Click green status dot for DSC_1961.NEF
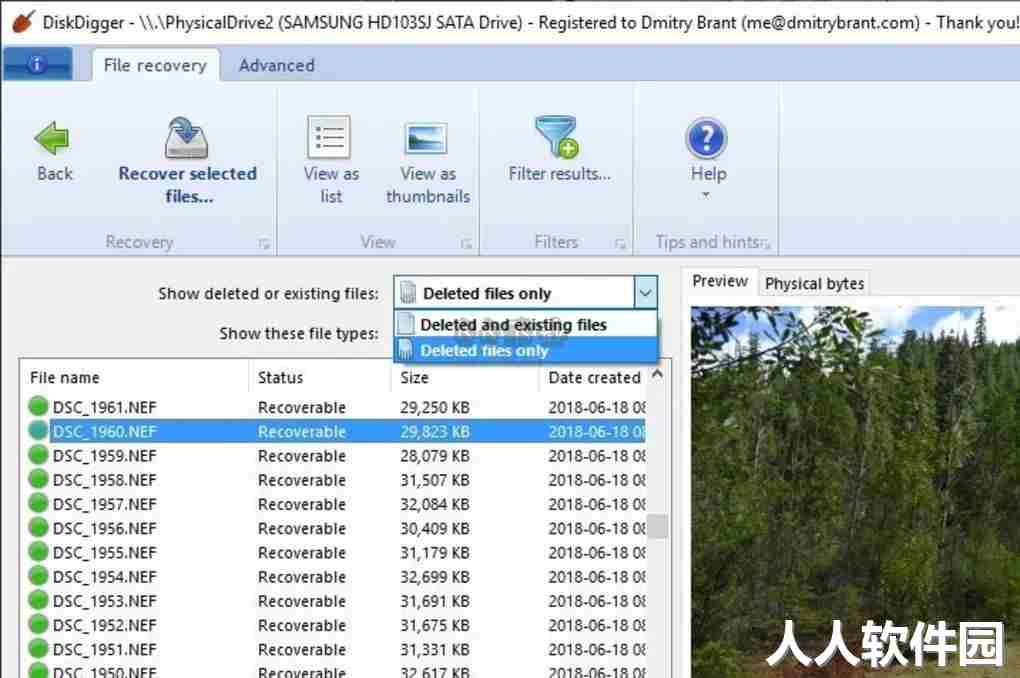Image resolution: width=1020 pixels, height=678 pixels. (x=38, y=406)
